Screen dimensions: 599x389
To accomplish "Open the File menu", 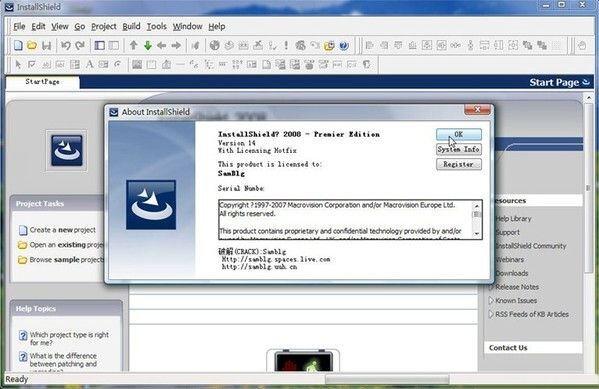I will pos(19,26).
